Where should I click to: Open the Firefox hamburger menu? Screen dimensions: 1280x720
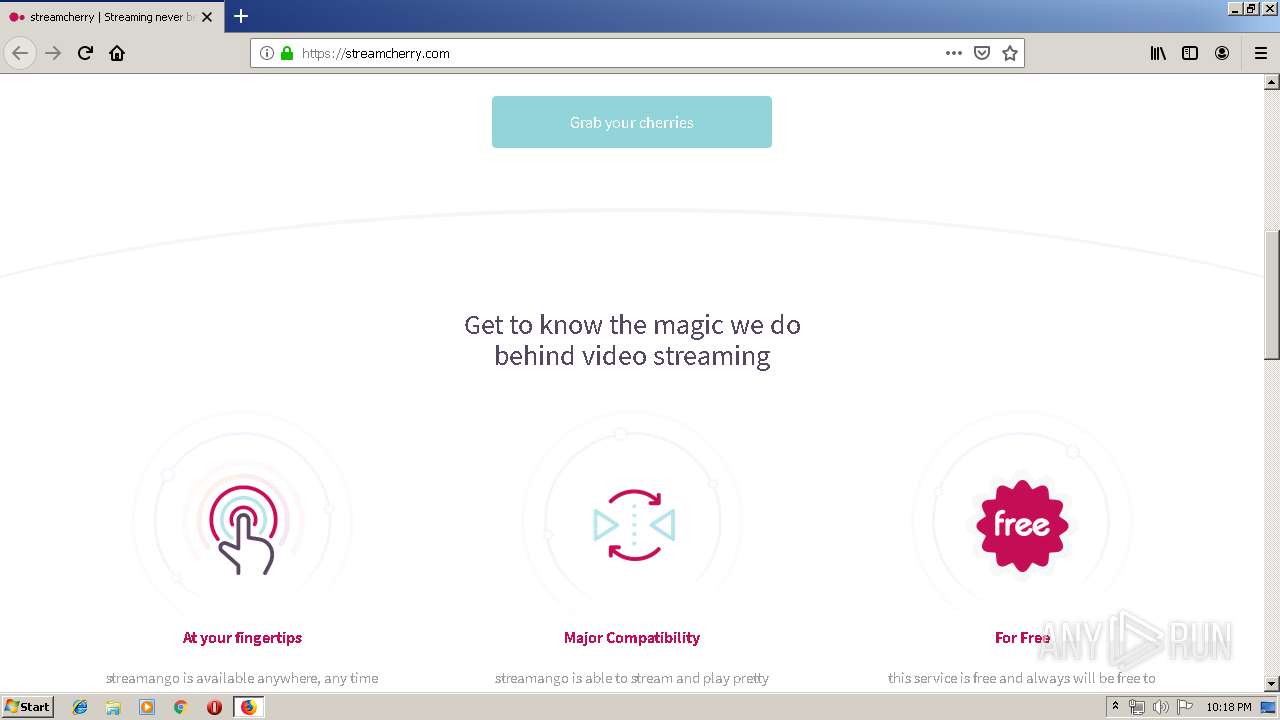point(1261,53)
